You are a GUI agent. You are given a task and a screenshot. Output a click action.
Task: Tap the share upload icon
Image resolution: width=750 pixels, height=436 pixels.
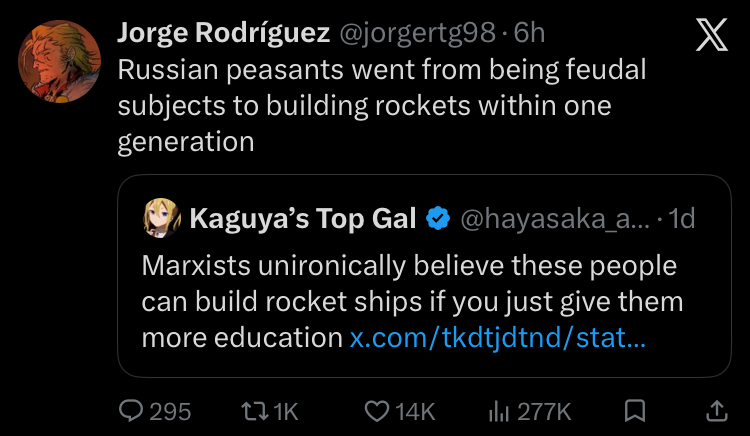point(717,412)
